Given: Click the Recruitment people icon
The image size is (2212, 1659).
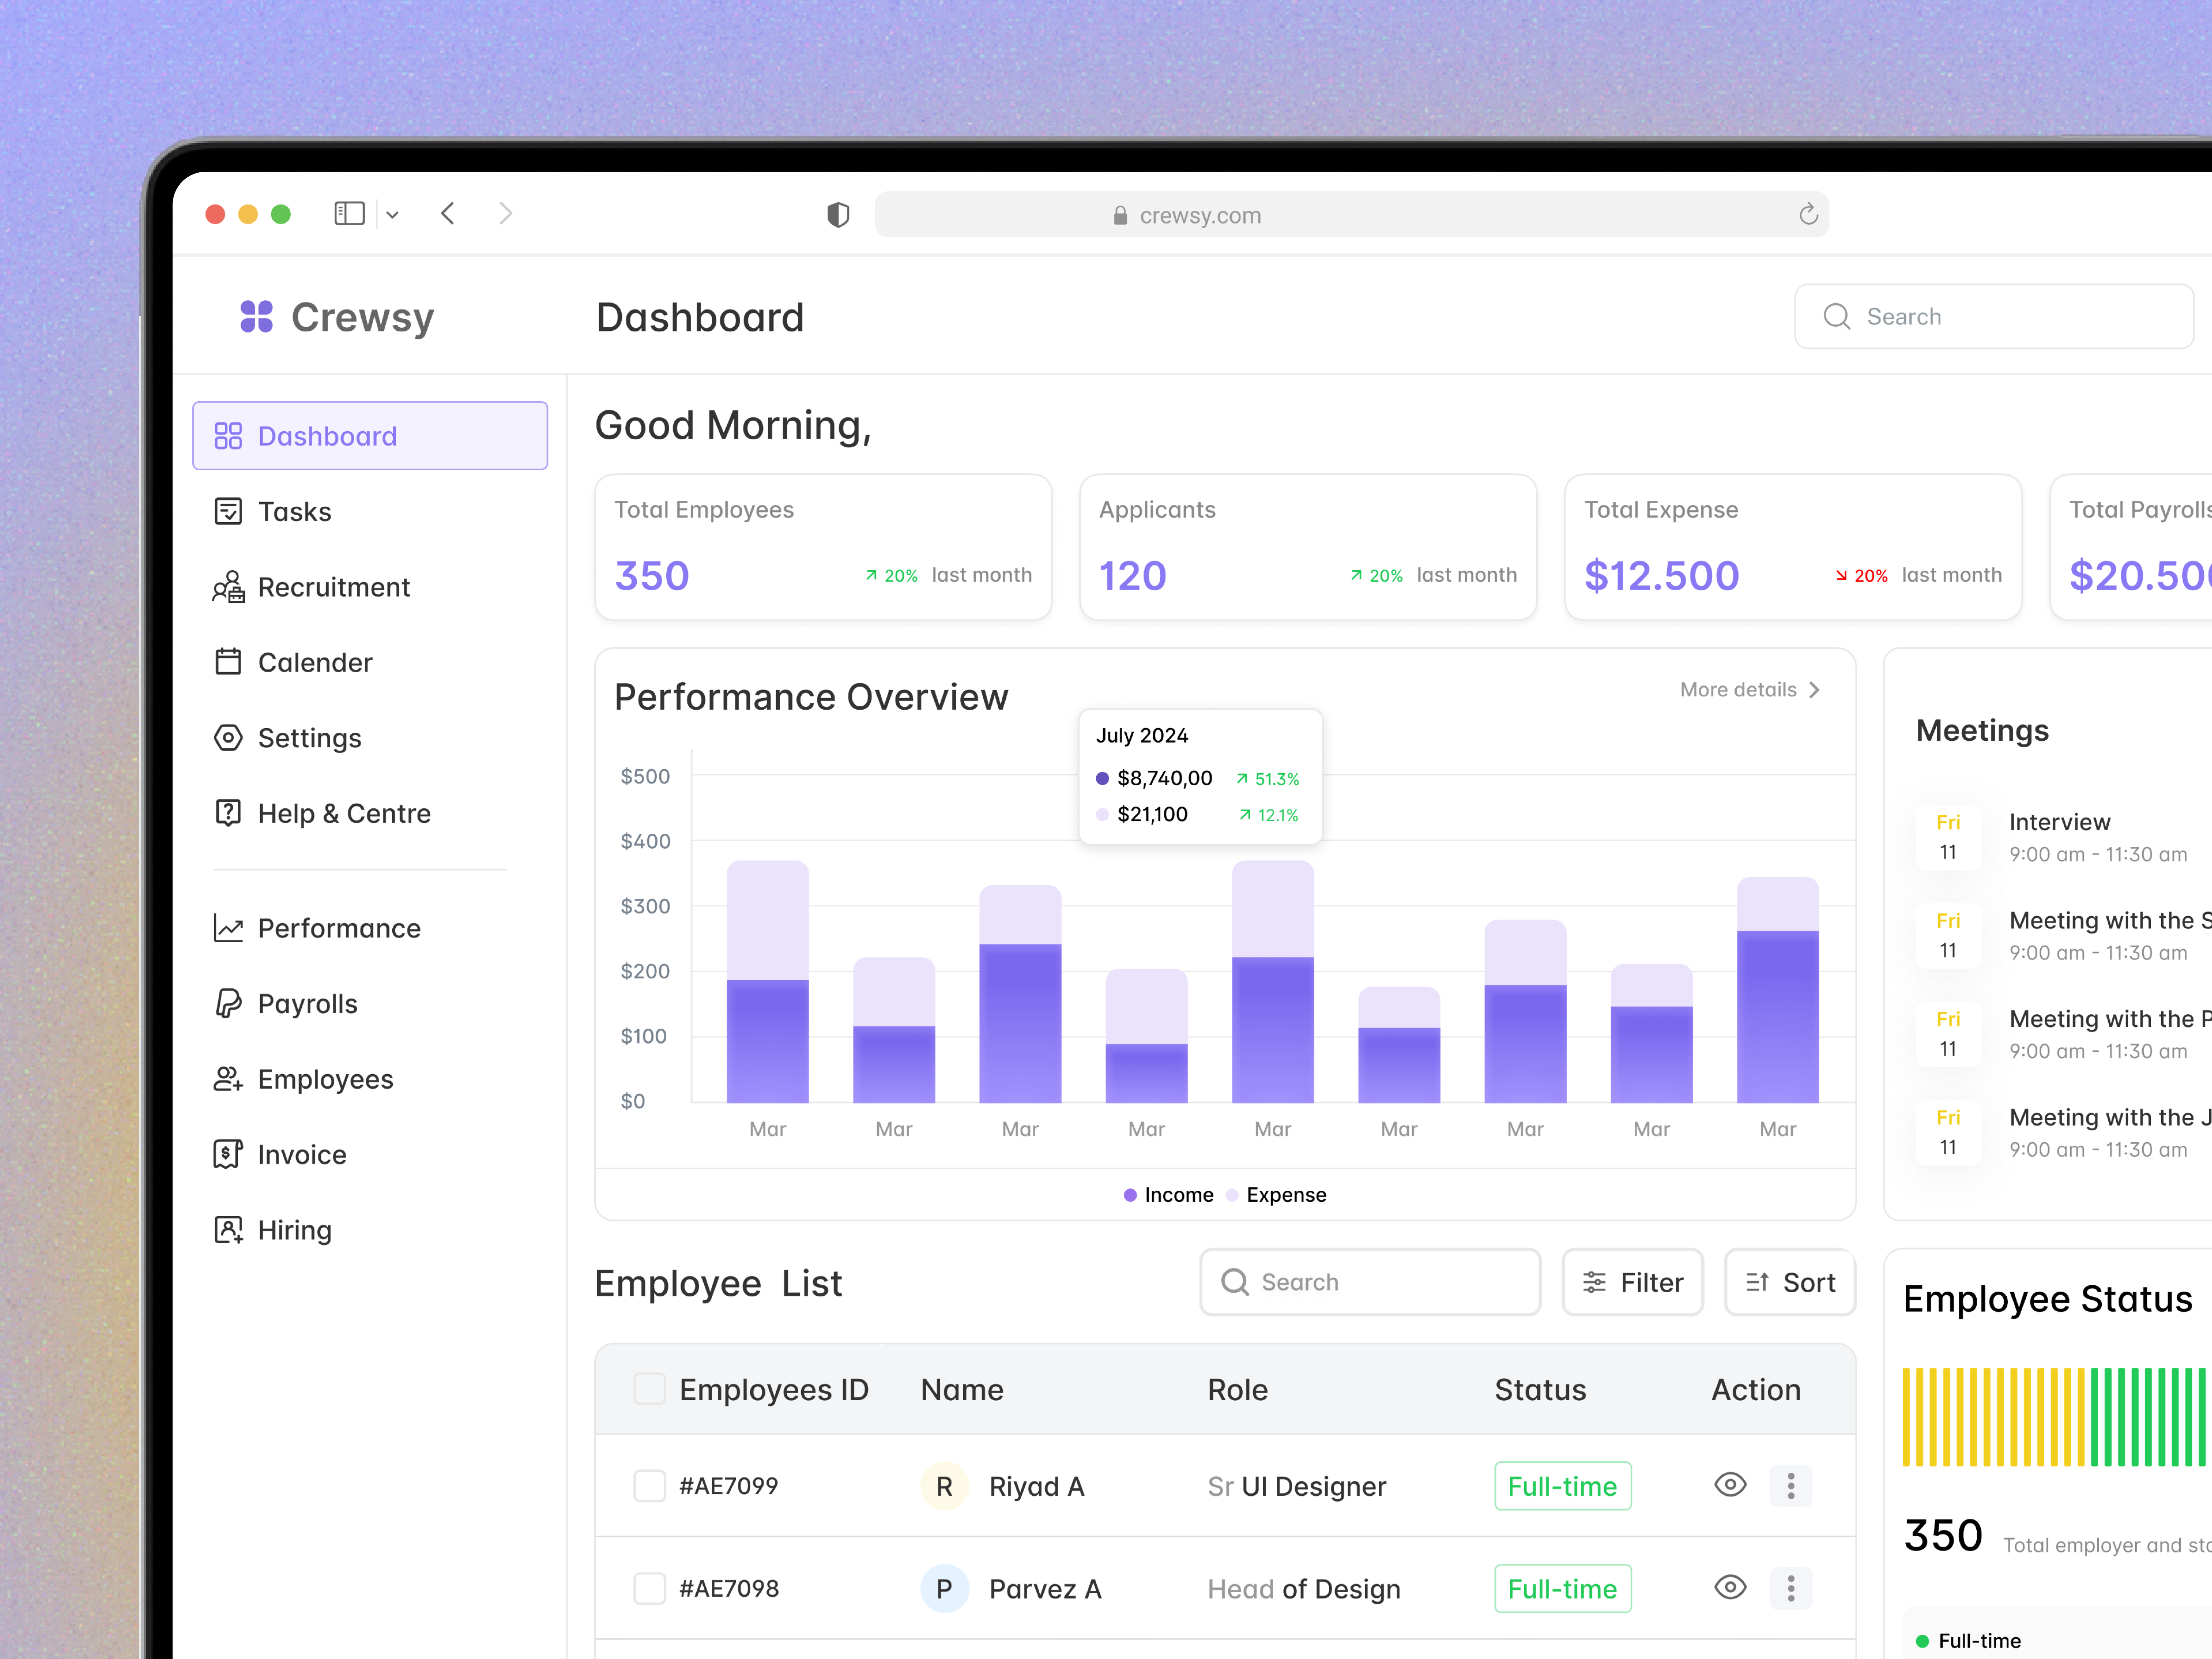Looking at the screenshot, I should pos(228,587).
